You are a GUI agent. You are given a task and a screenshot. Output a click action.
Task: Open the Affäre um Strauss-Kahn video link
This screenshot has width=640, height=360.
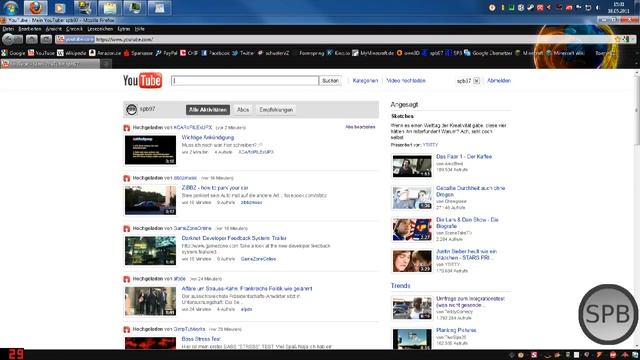tap(247, 289)
